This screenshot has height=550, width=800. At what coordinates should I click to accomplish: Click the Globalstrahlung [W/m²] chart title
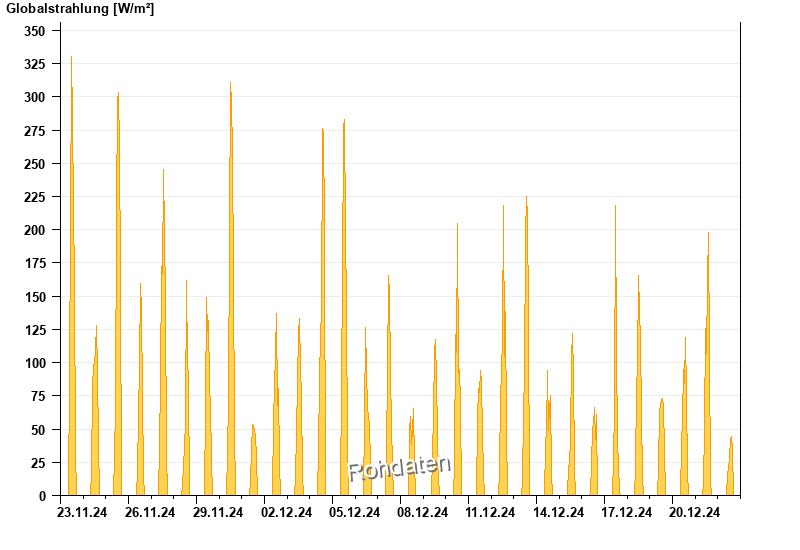click(80, 9)
